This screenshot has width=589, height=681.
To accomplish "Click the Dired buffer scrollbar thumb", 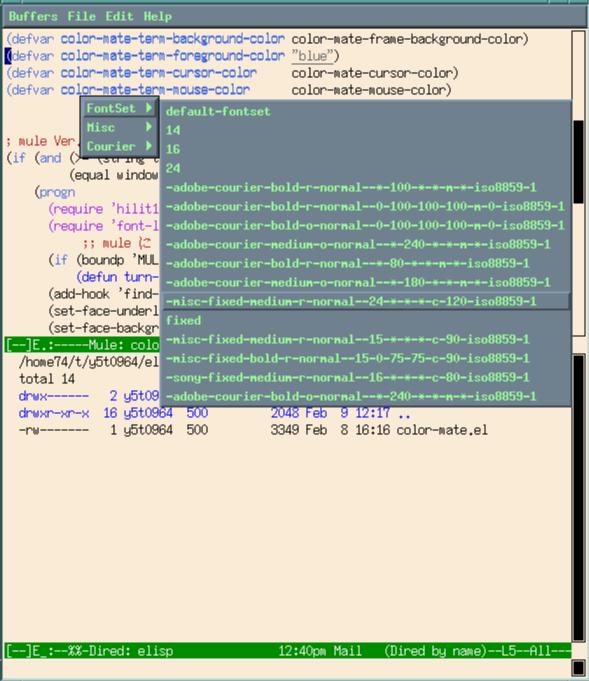I will pos(578,498).
